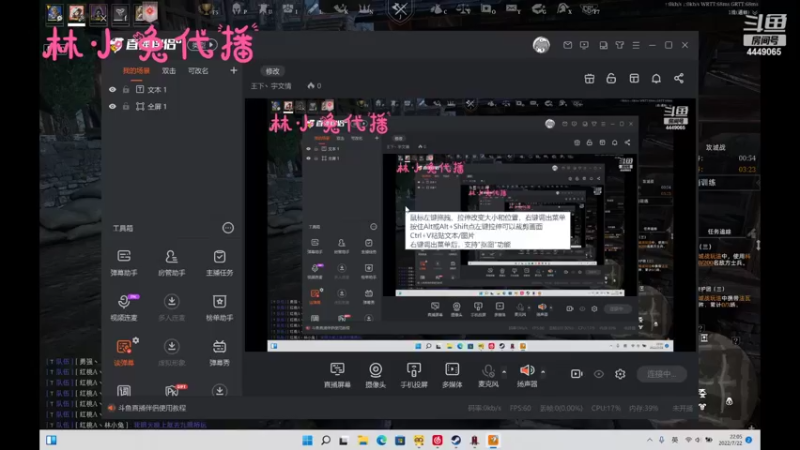Hide the 文本 1 source
Screen dimensions: 800x450
click(x=112, y=90)
